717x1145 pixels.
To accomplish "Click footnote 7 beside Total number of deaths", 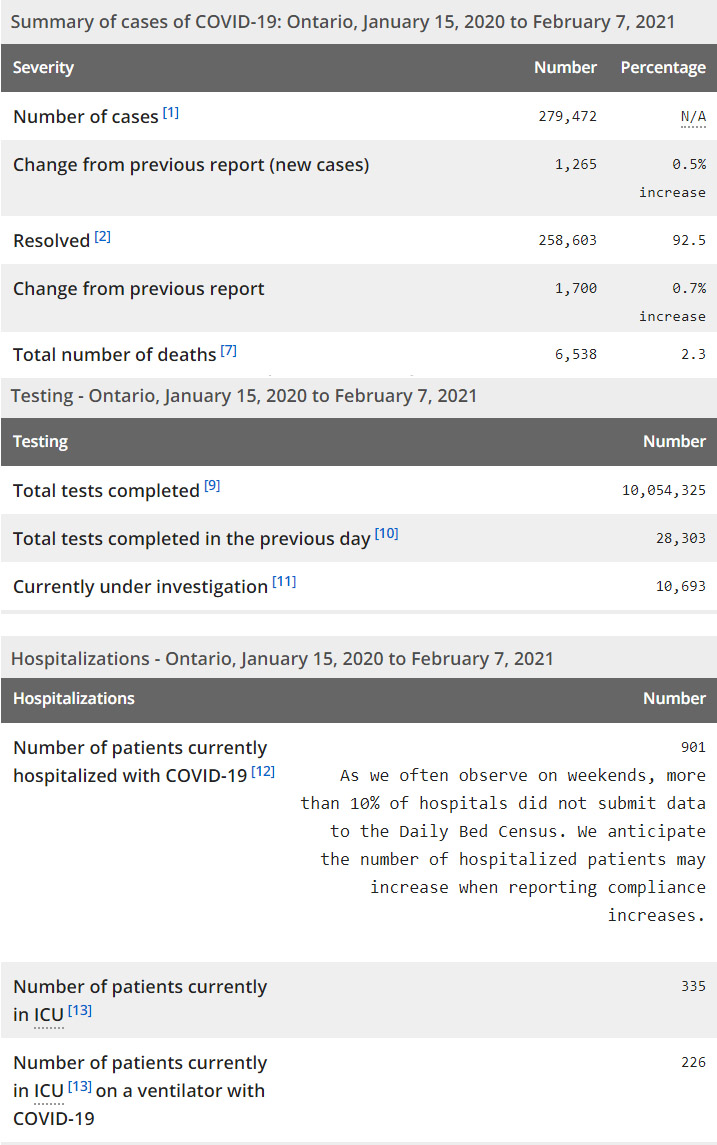I will tap(229, 351).
